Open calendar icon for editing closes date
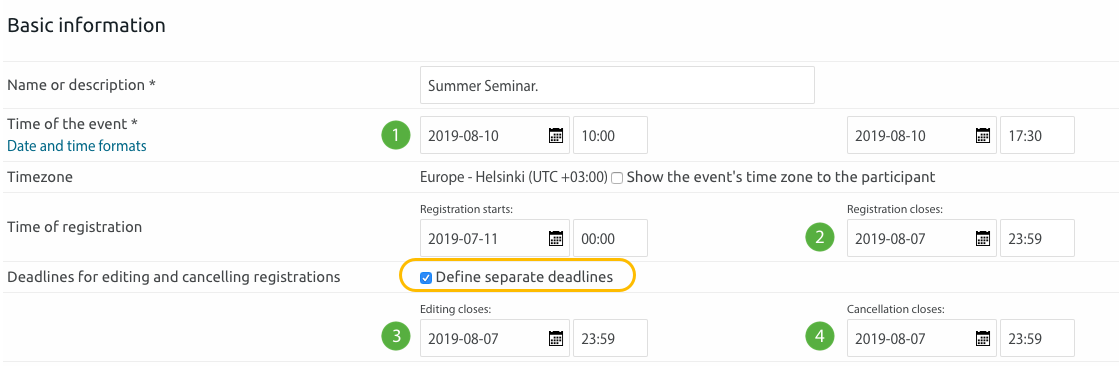This screenshot has height=366, width=1119. pos(556,338)
